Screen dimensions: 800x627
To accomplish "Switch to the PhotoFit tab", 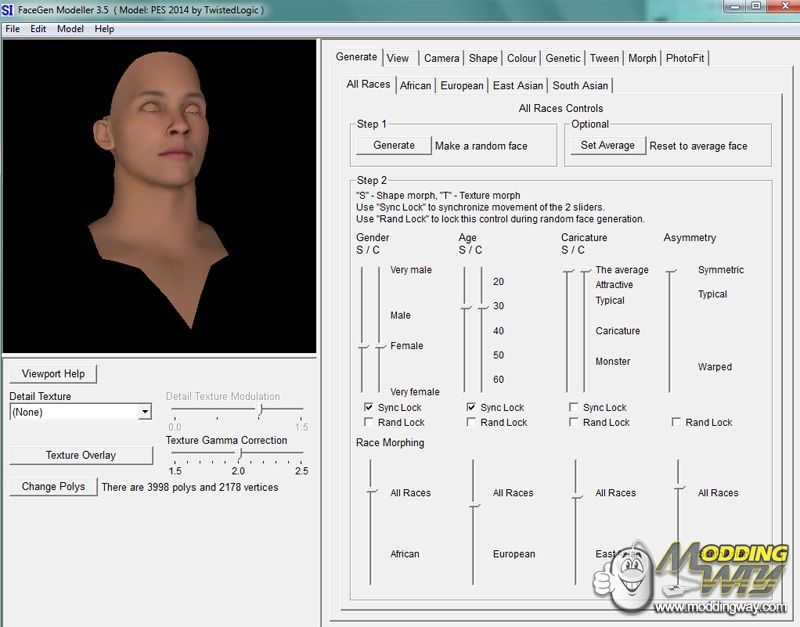I will tap(685, 58).
